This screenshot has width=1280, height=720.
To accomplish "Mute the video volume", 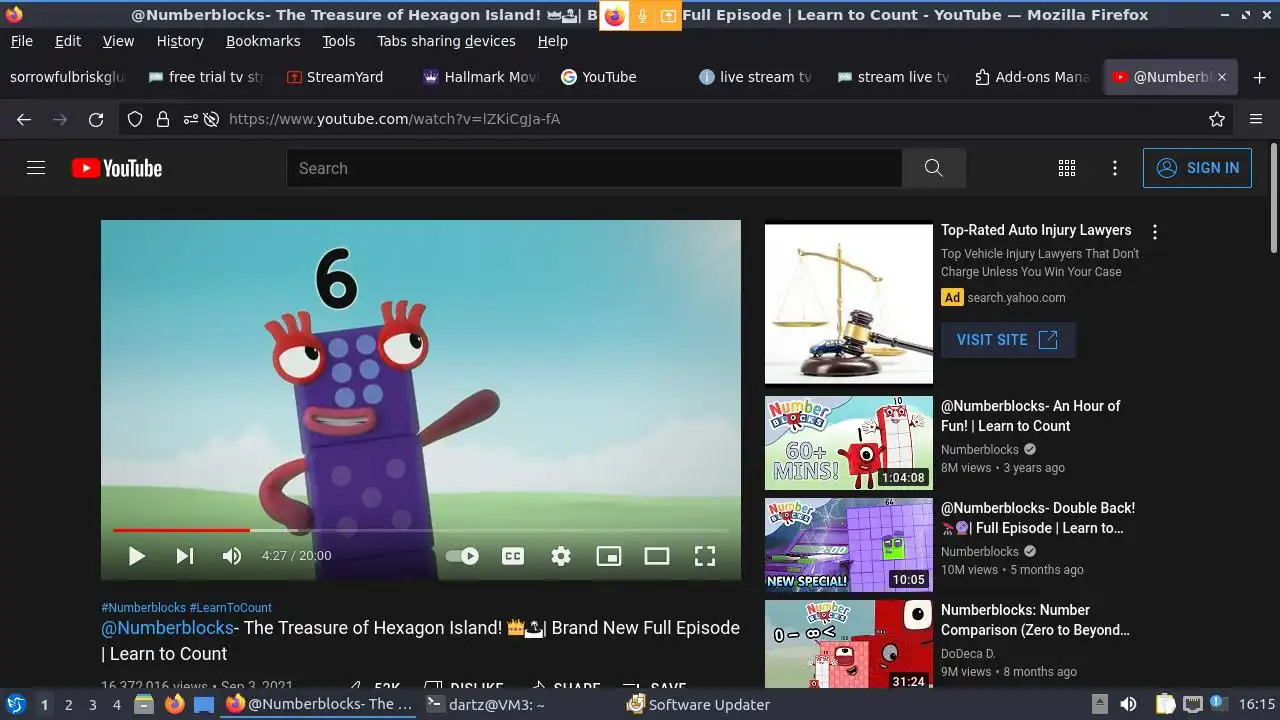I will pyautogui.click(x=232, y=556).
